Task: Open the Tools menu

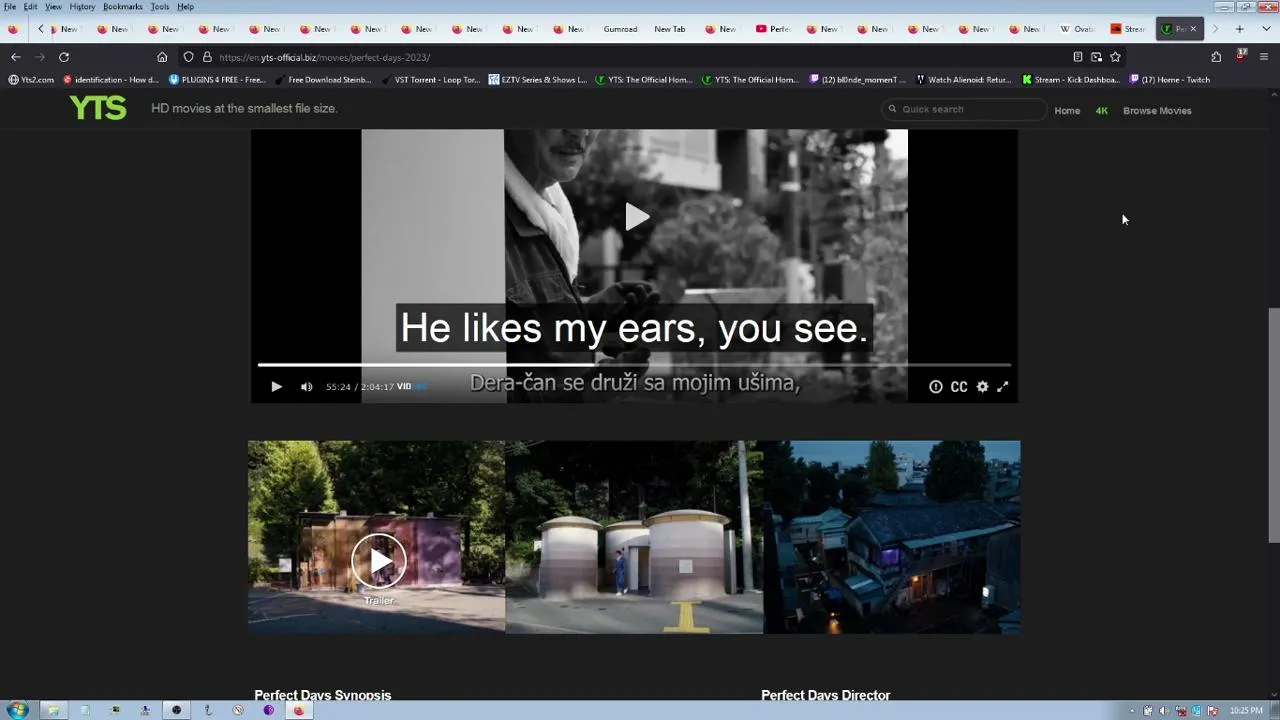Action: coord(160,7)
